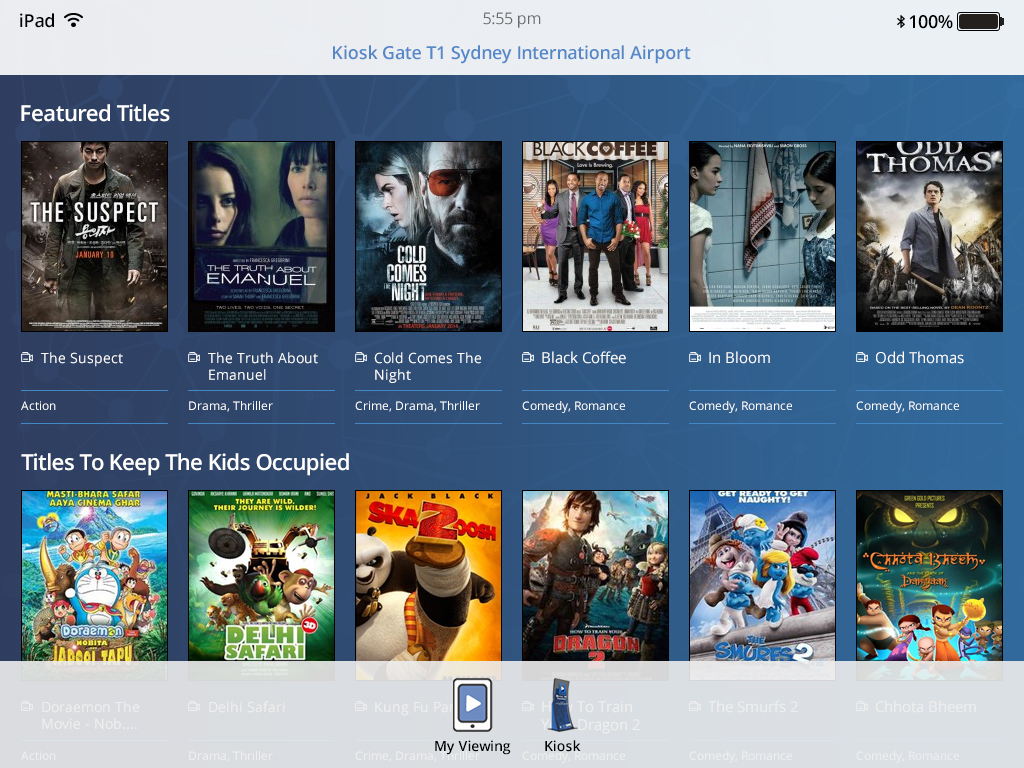Open The Suspect movie poster
1024x768 pixels.
coord(94,236)
